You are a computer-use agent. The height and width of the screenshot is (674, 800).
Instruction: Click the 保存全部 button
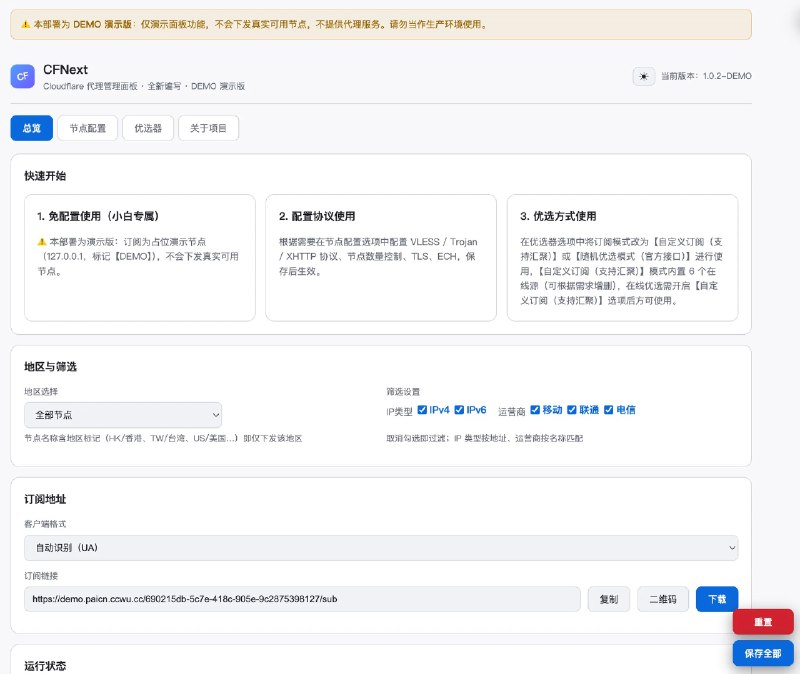(x=763, y=653)
